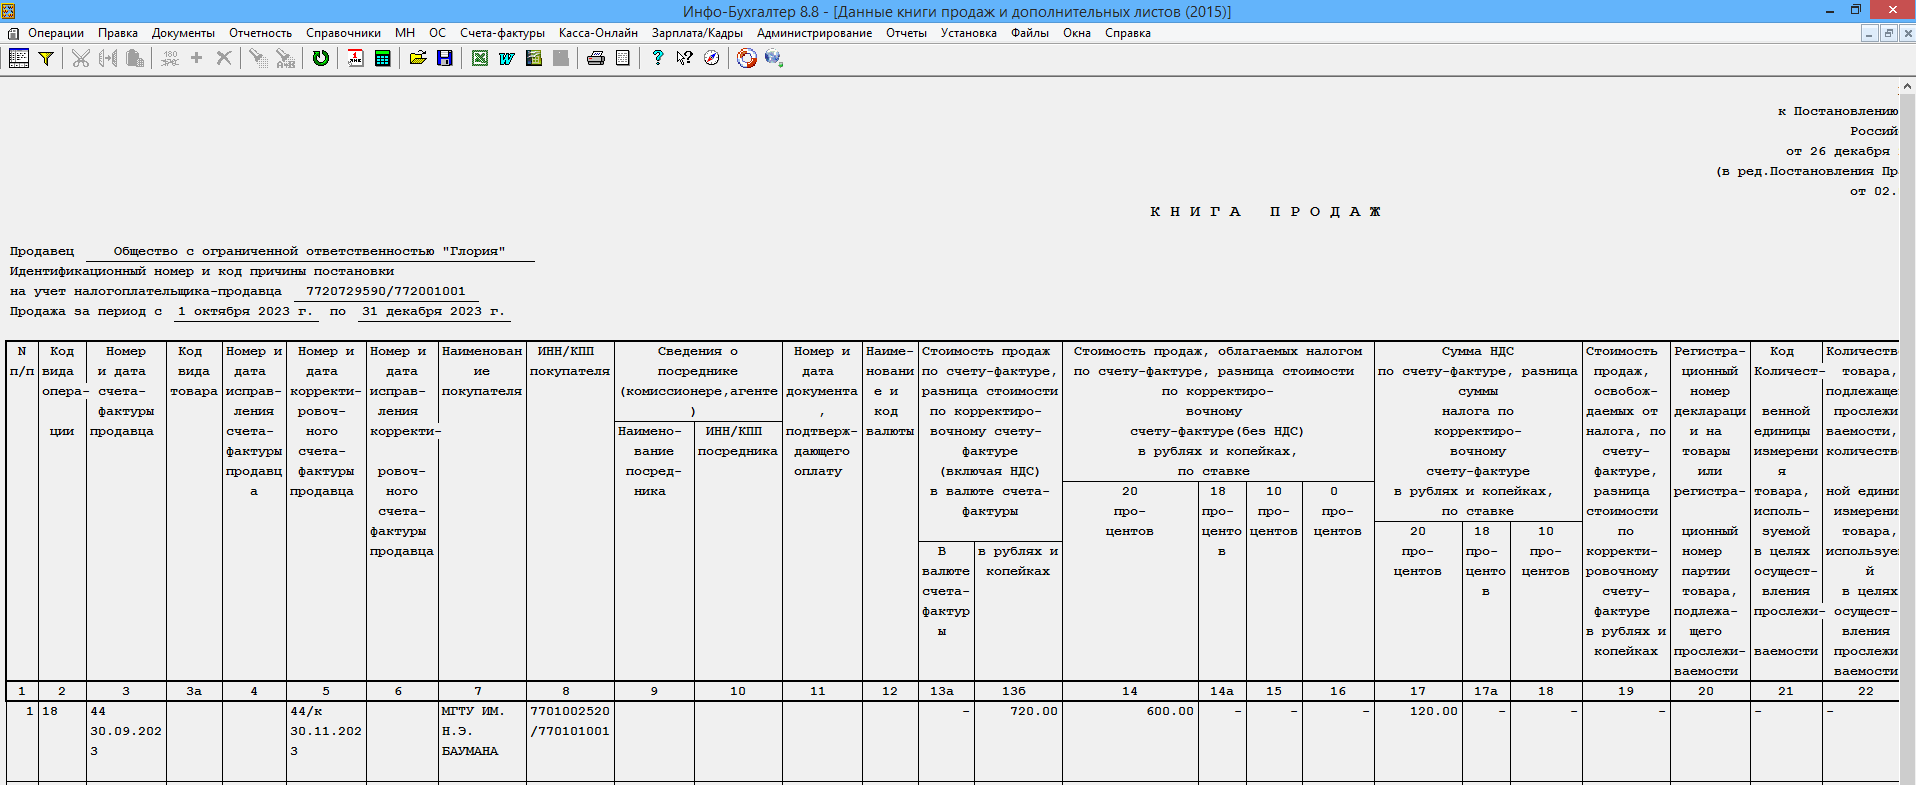The height and width of the screenshot is (785, 1916).
Task: Open the Установка menu
Action: (x=968, y=33)
